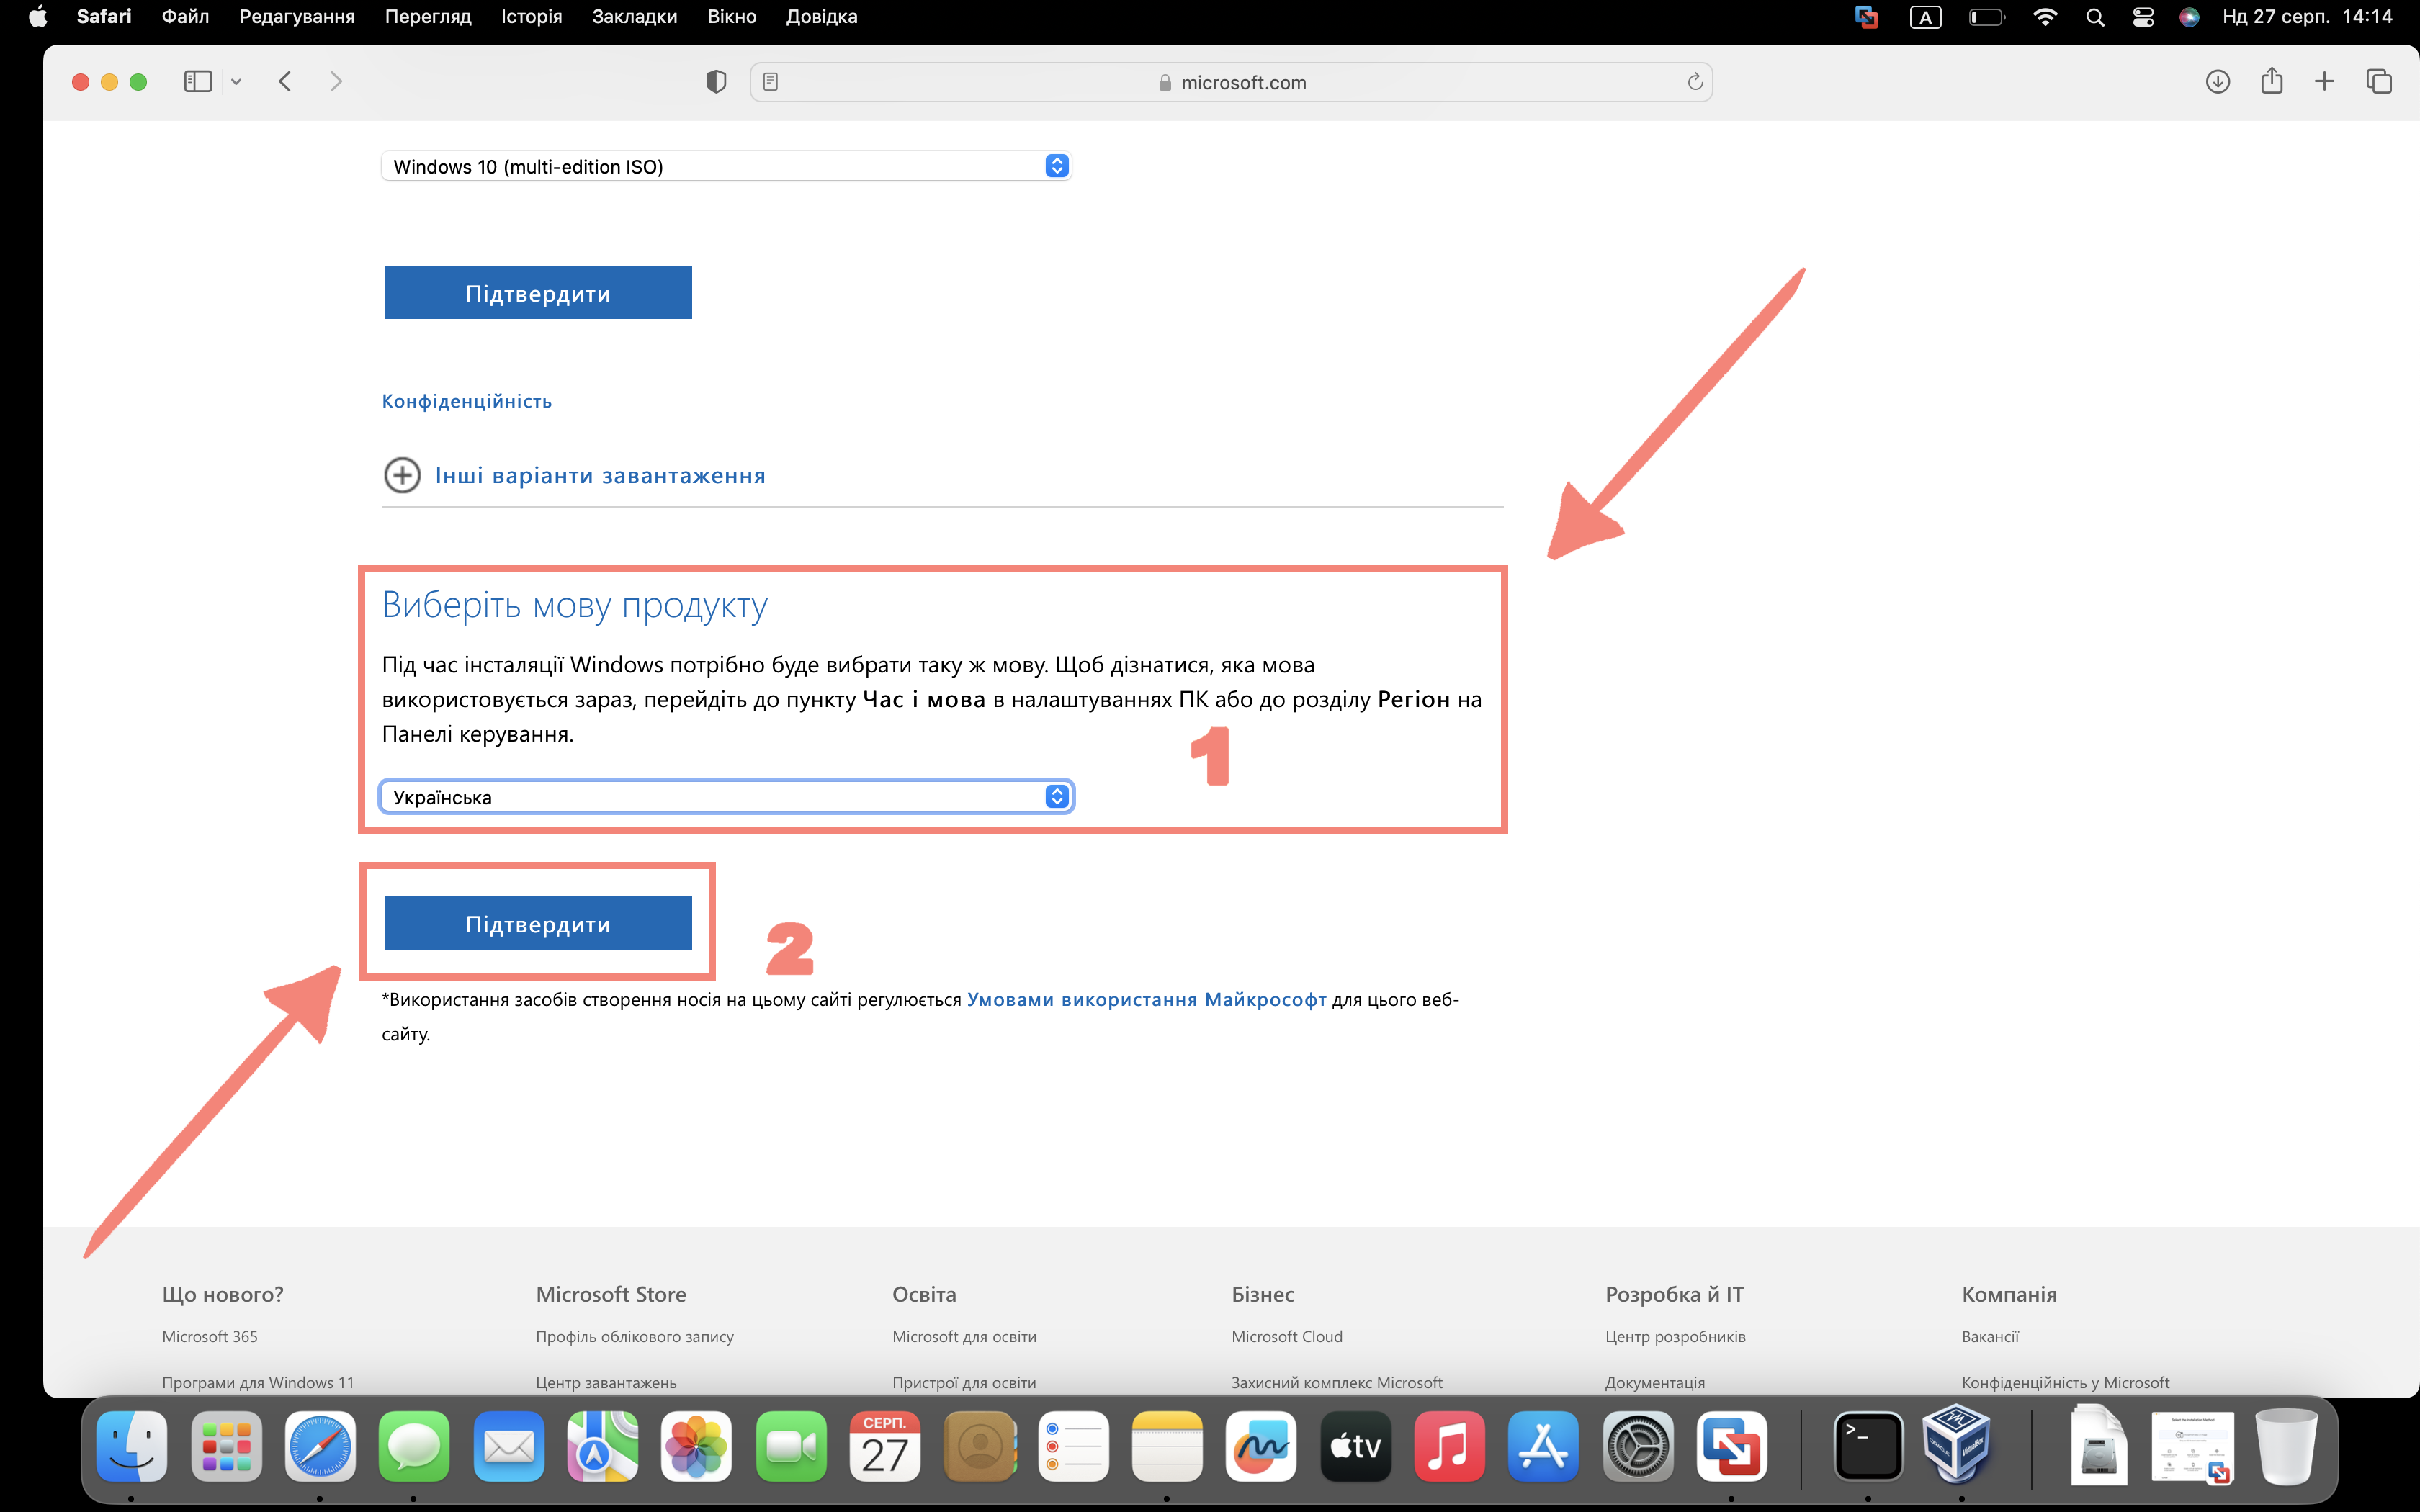Open the Українська language dropdown

726,797
